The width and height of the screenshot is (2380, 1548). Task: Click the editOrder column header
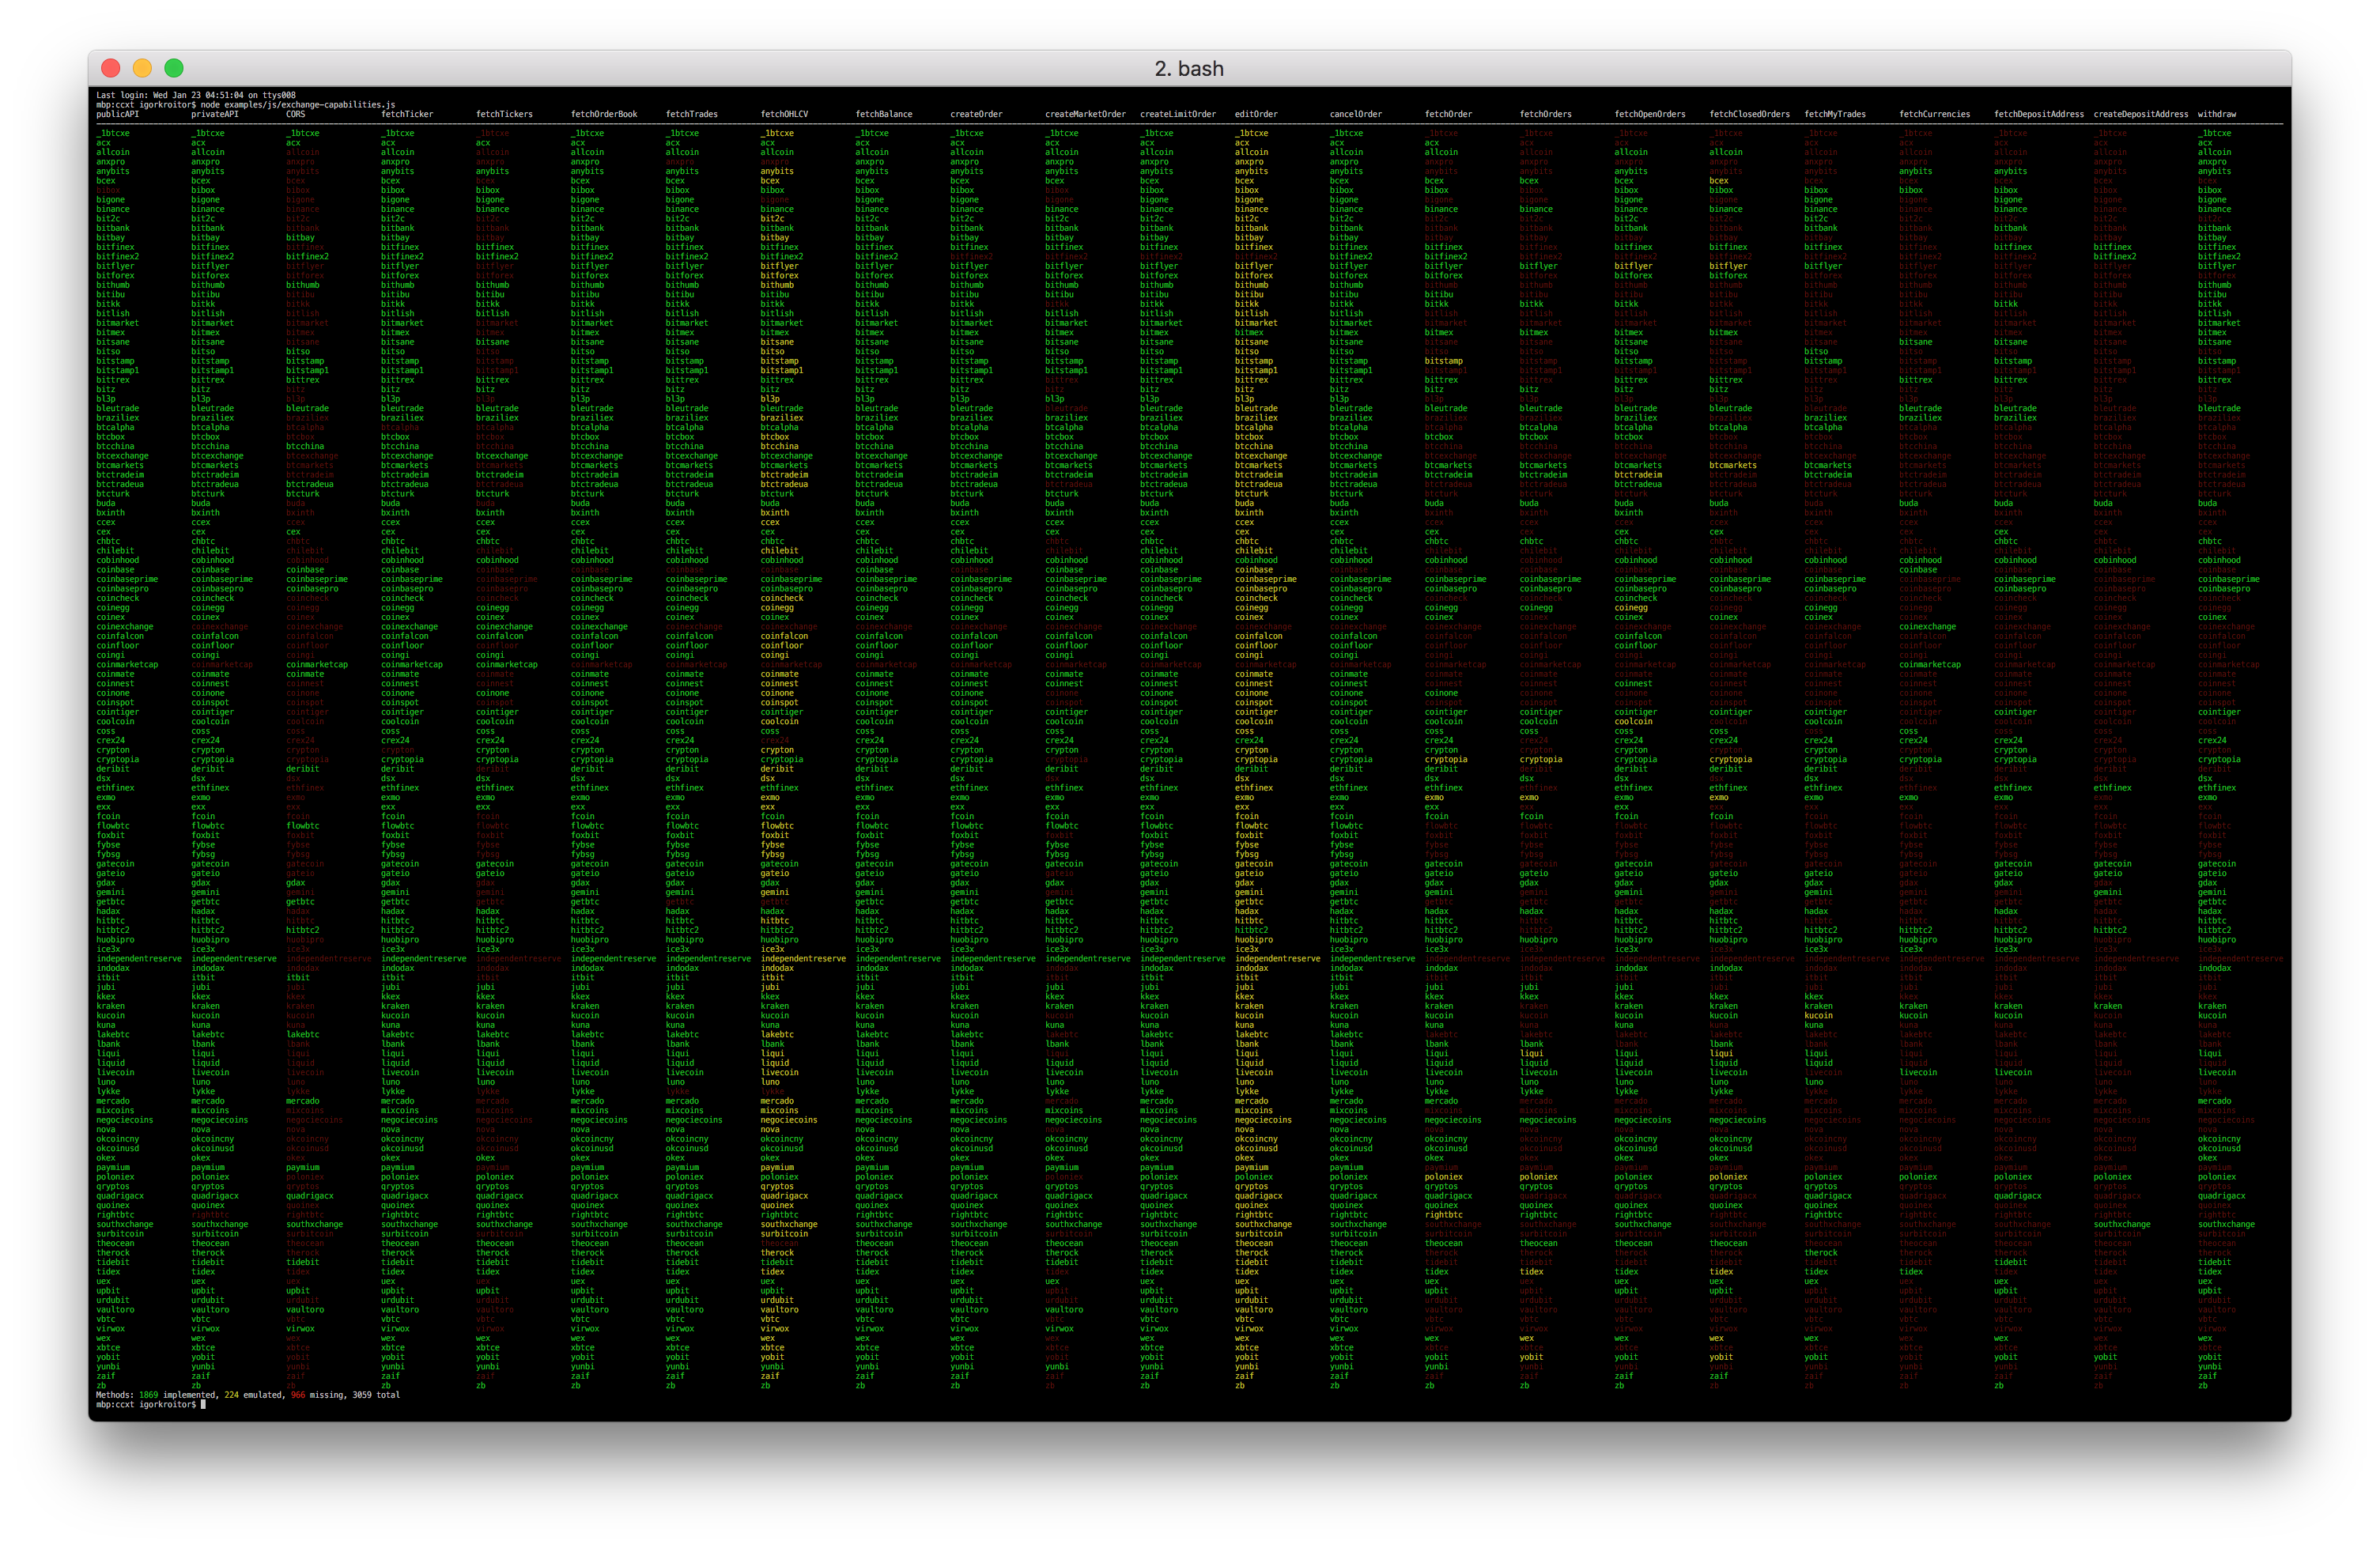click(x=1256, y=114)
